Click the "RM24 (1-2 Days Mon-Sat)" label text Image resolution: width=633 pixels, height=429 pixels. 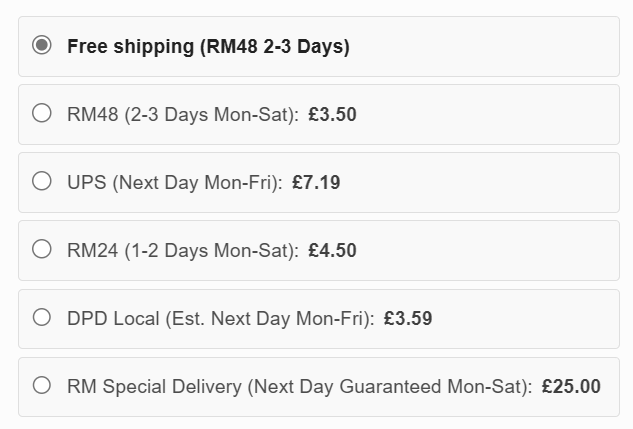click(x=183, y=251)
